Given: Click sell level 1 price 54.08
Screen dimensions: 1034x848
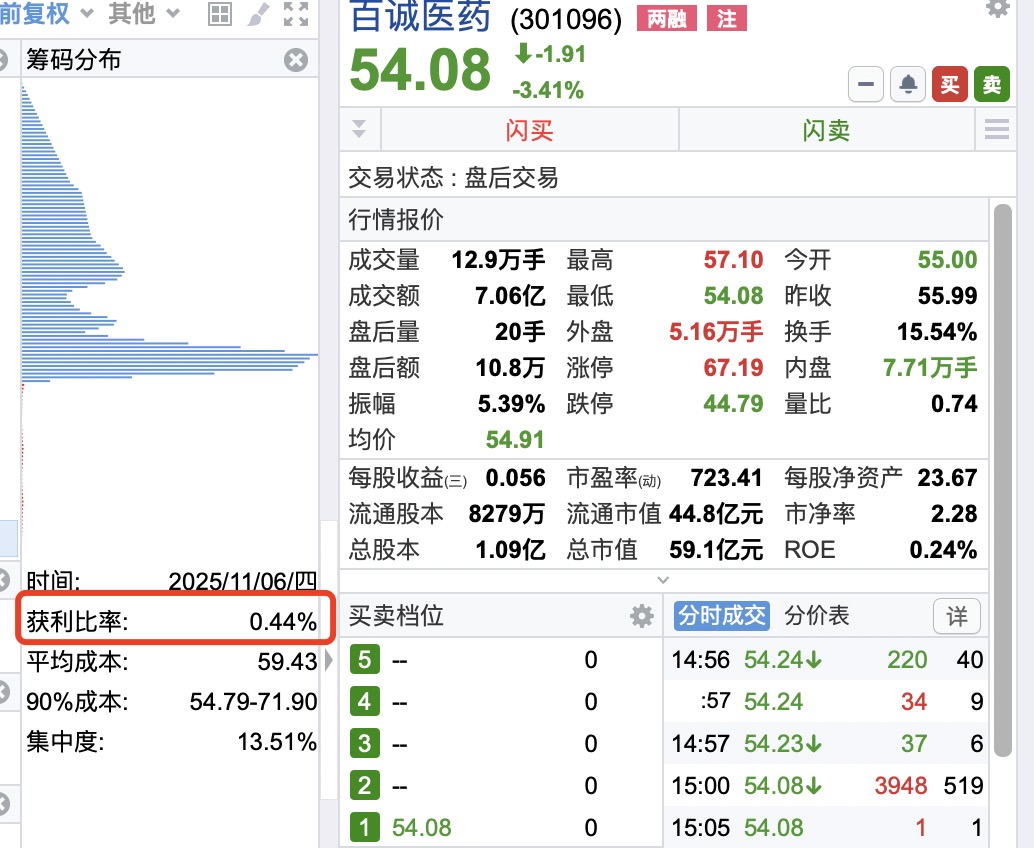Looking at the screenshot, I should pyautogui.click(x=421, y=828).
